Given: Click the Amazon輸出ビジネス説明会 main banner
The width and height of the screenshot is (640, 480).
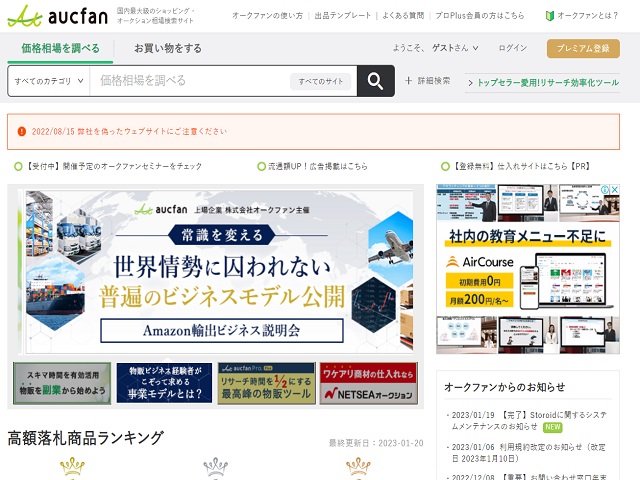Looking at the screenshot, I should pos(216,272).
